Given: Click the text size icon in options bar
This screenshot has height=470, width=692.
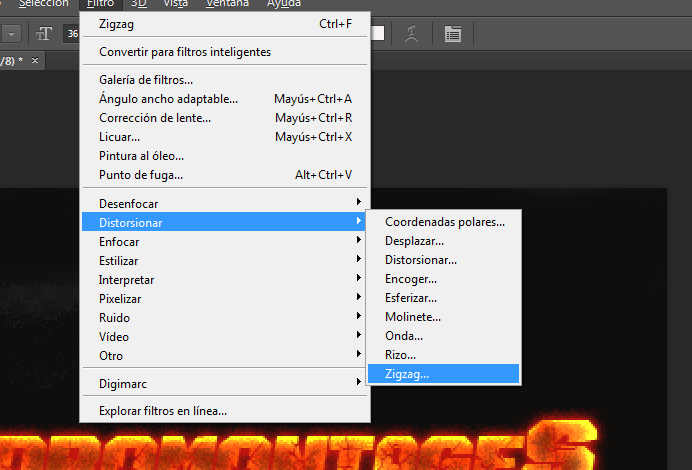Looking at the screenshot, I should pyautogui.click(x=44, y=34).
